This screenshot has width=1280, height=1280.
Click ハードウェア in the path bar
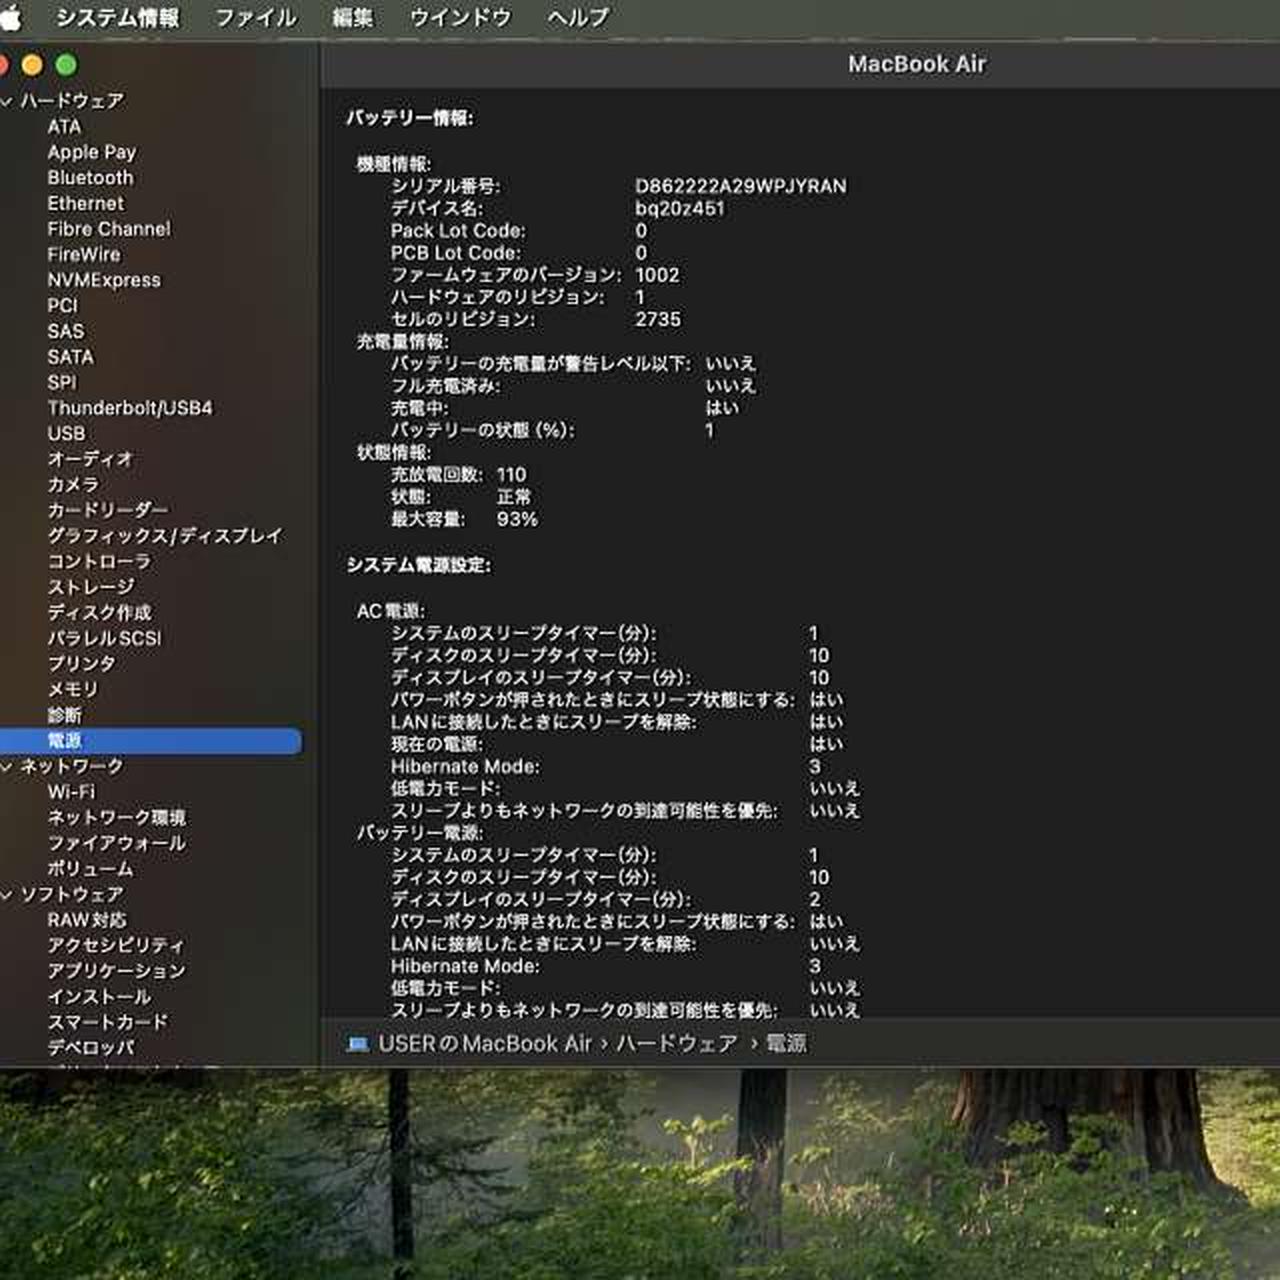click(676, 1044)
